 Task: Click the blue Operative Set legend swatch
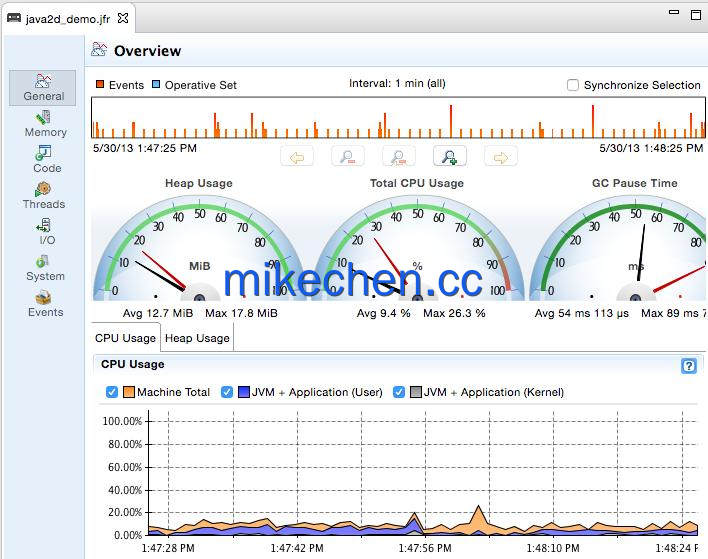(156, 84)
